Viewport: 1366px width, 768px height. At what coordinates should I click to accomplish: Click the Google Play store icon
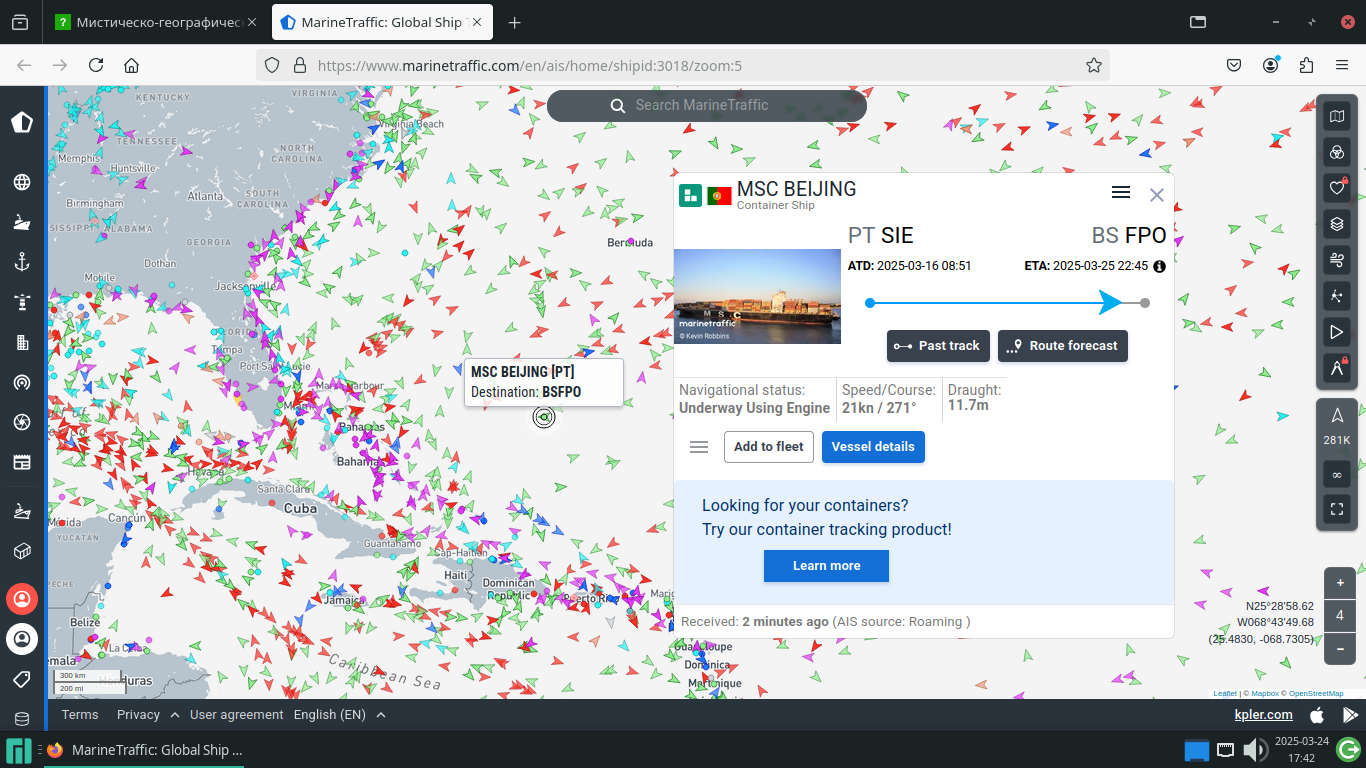point(1350,715)
